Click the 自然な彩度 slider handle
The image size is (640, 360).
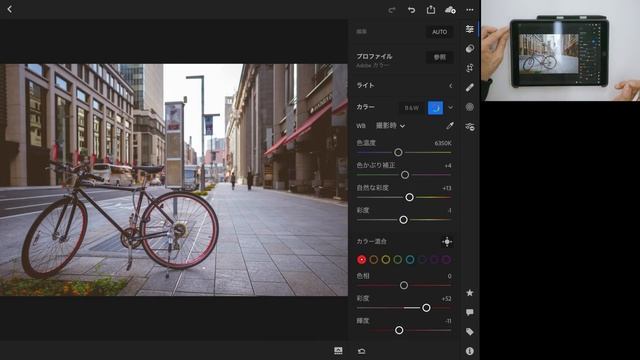409,197
